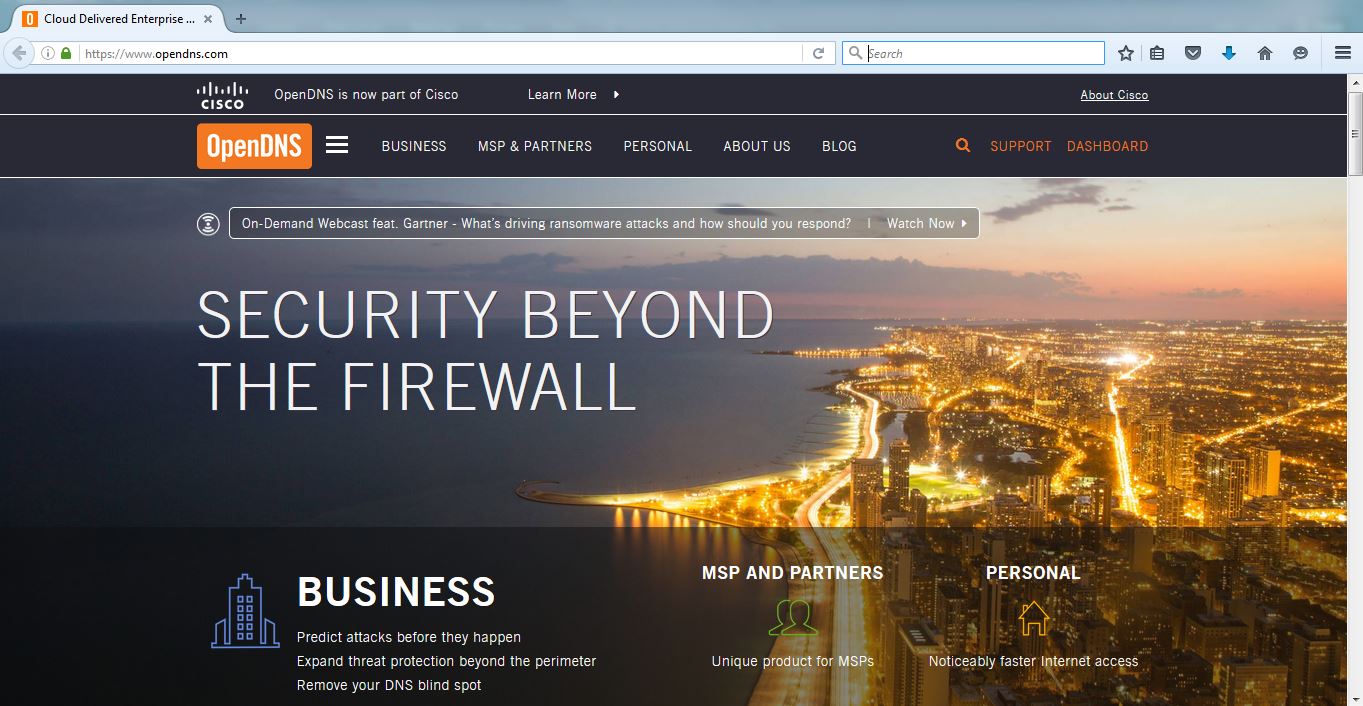Open the Firefox hamburger menu
1363x706 pixels.
[1343, 53]
